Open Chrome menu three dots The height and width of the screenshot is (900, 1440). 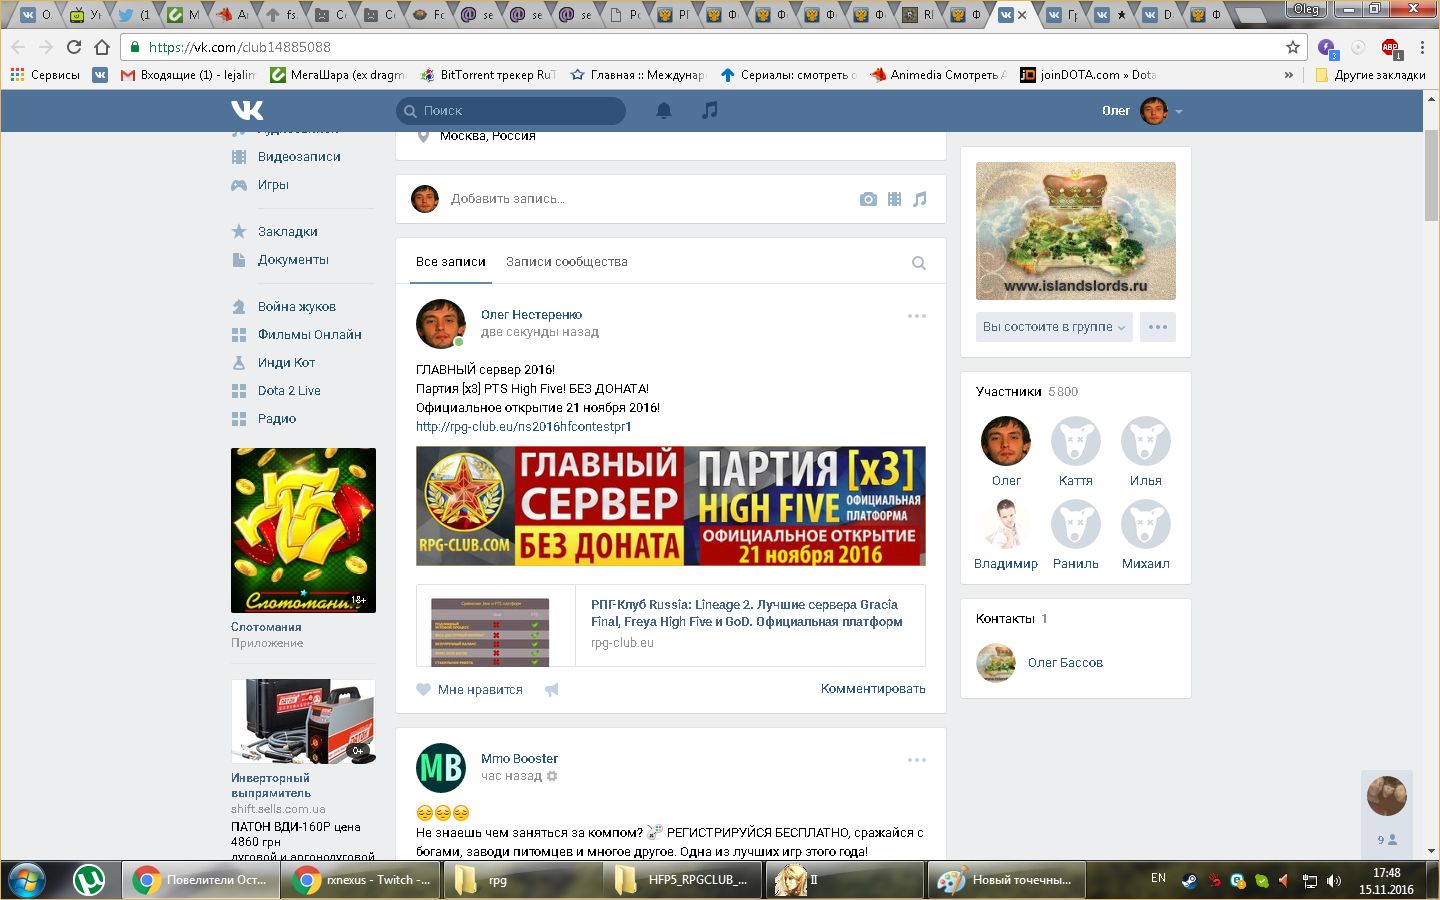click(1422, 47)
